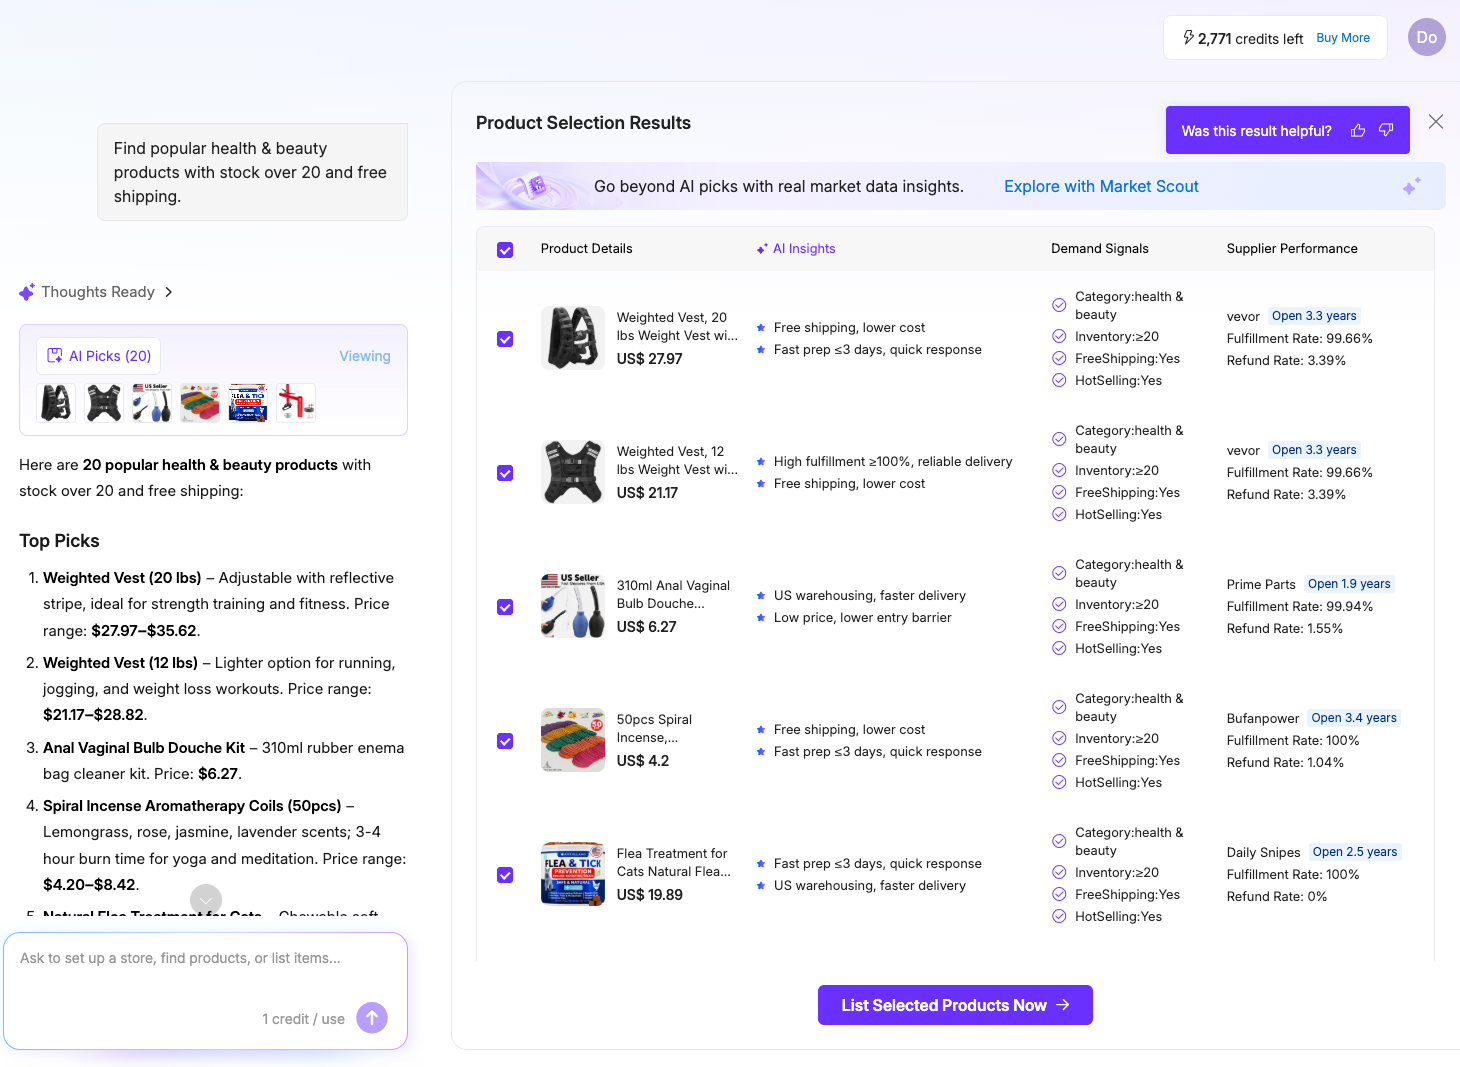
Task: Open supplier Prime Parts
Action: (1261, 584)
